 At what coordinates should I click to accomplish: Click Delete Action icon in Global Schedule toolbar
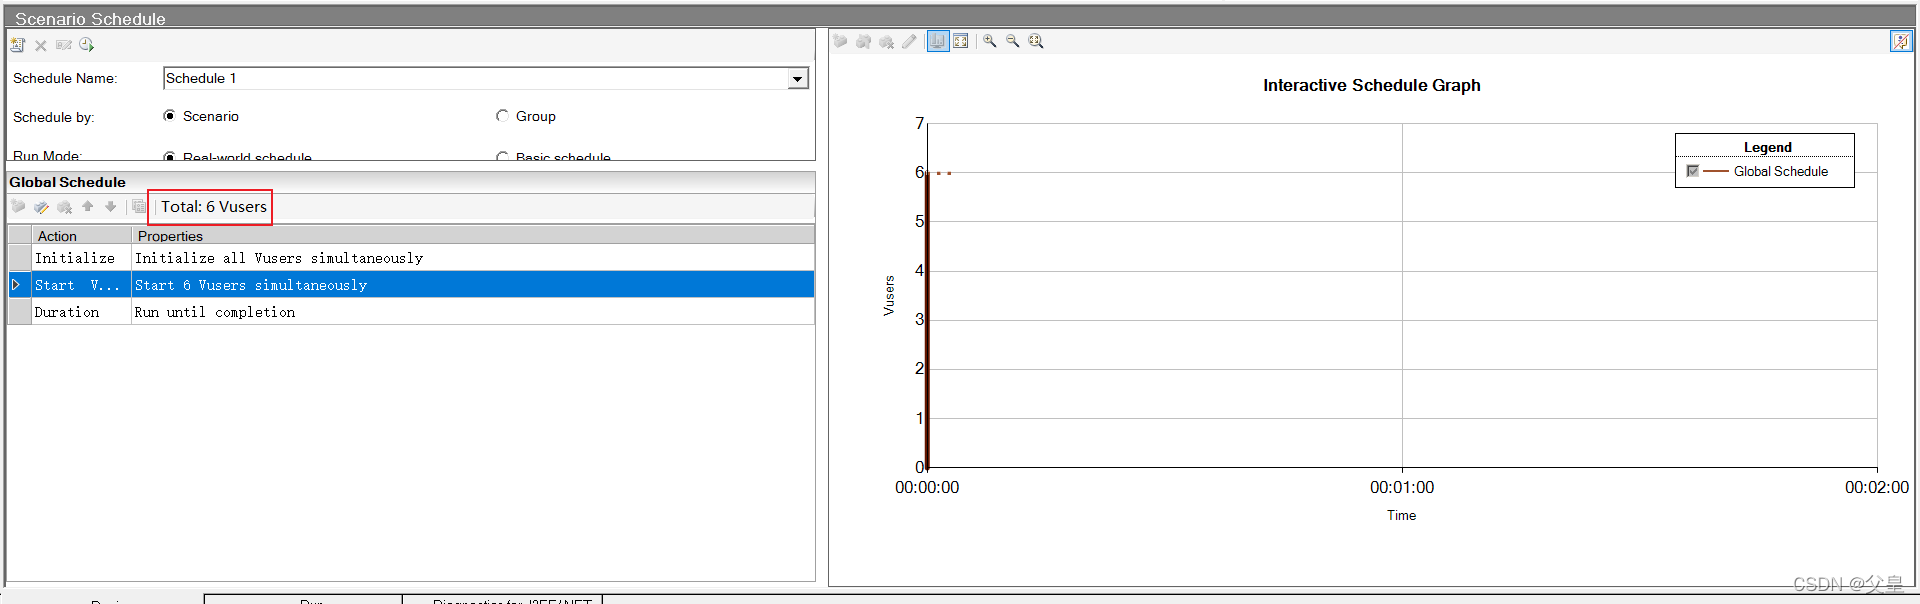[65, 207]
